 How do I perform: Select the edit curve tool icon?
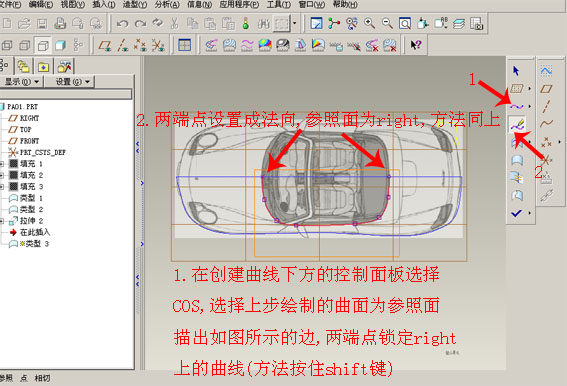point(517,124)
